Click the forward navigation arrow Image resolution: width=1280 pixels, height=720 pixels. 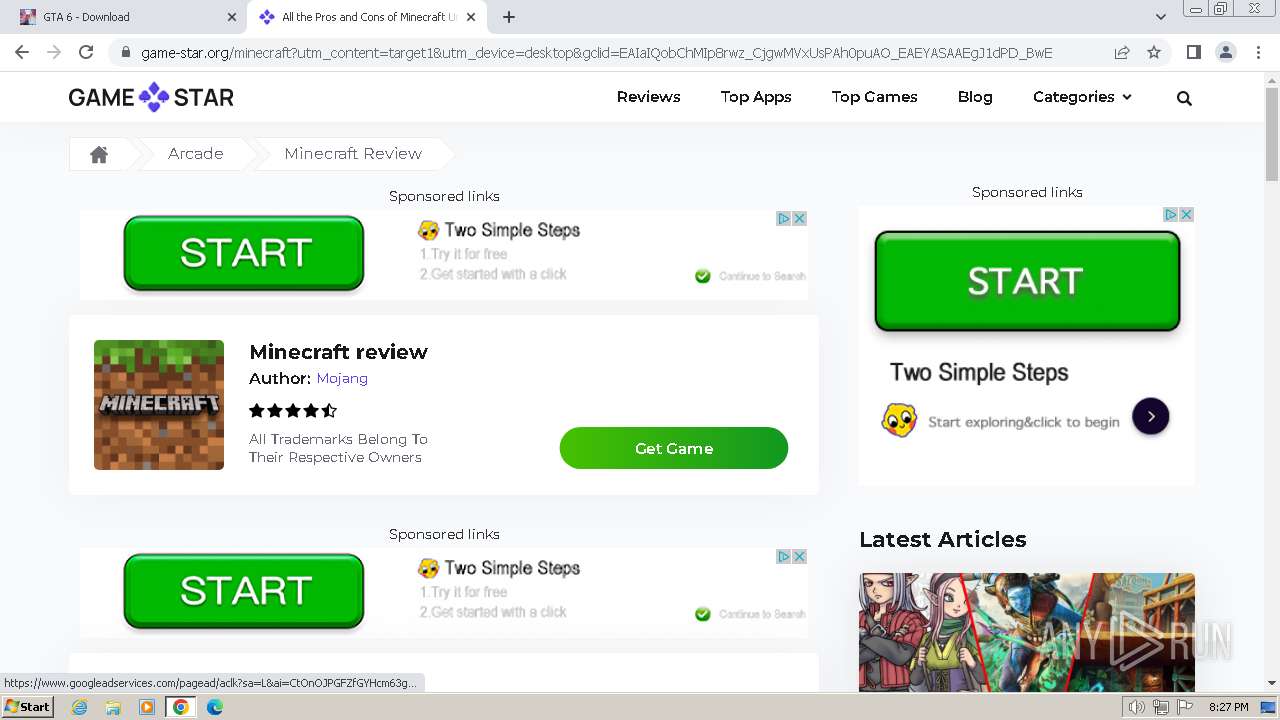click(54, 53)
